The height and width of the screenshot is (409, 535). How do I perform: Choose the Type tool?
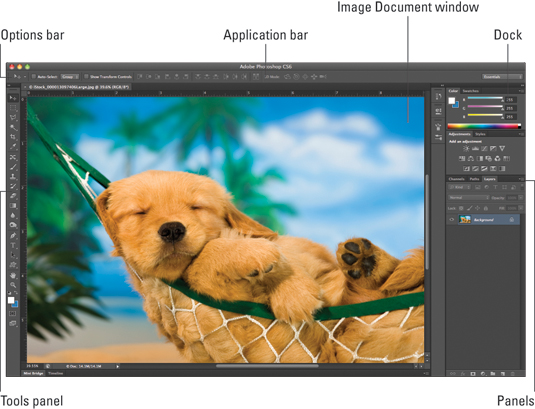[13, 245]
